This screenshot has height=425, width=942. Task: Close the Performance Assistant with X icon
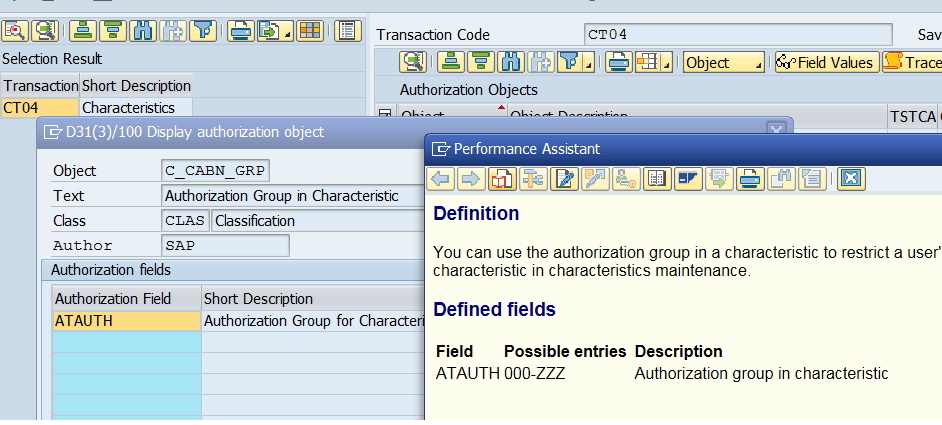[850, 179]
